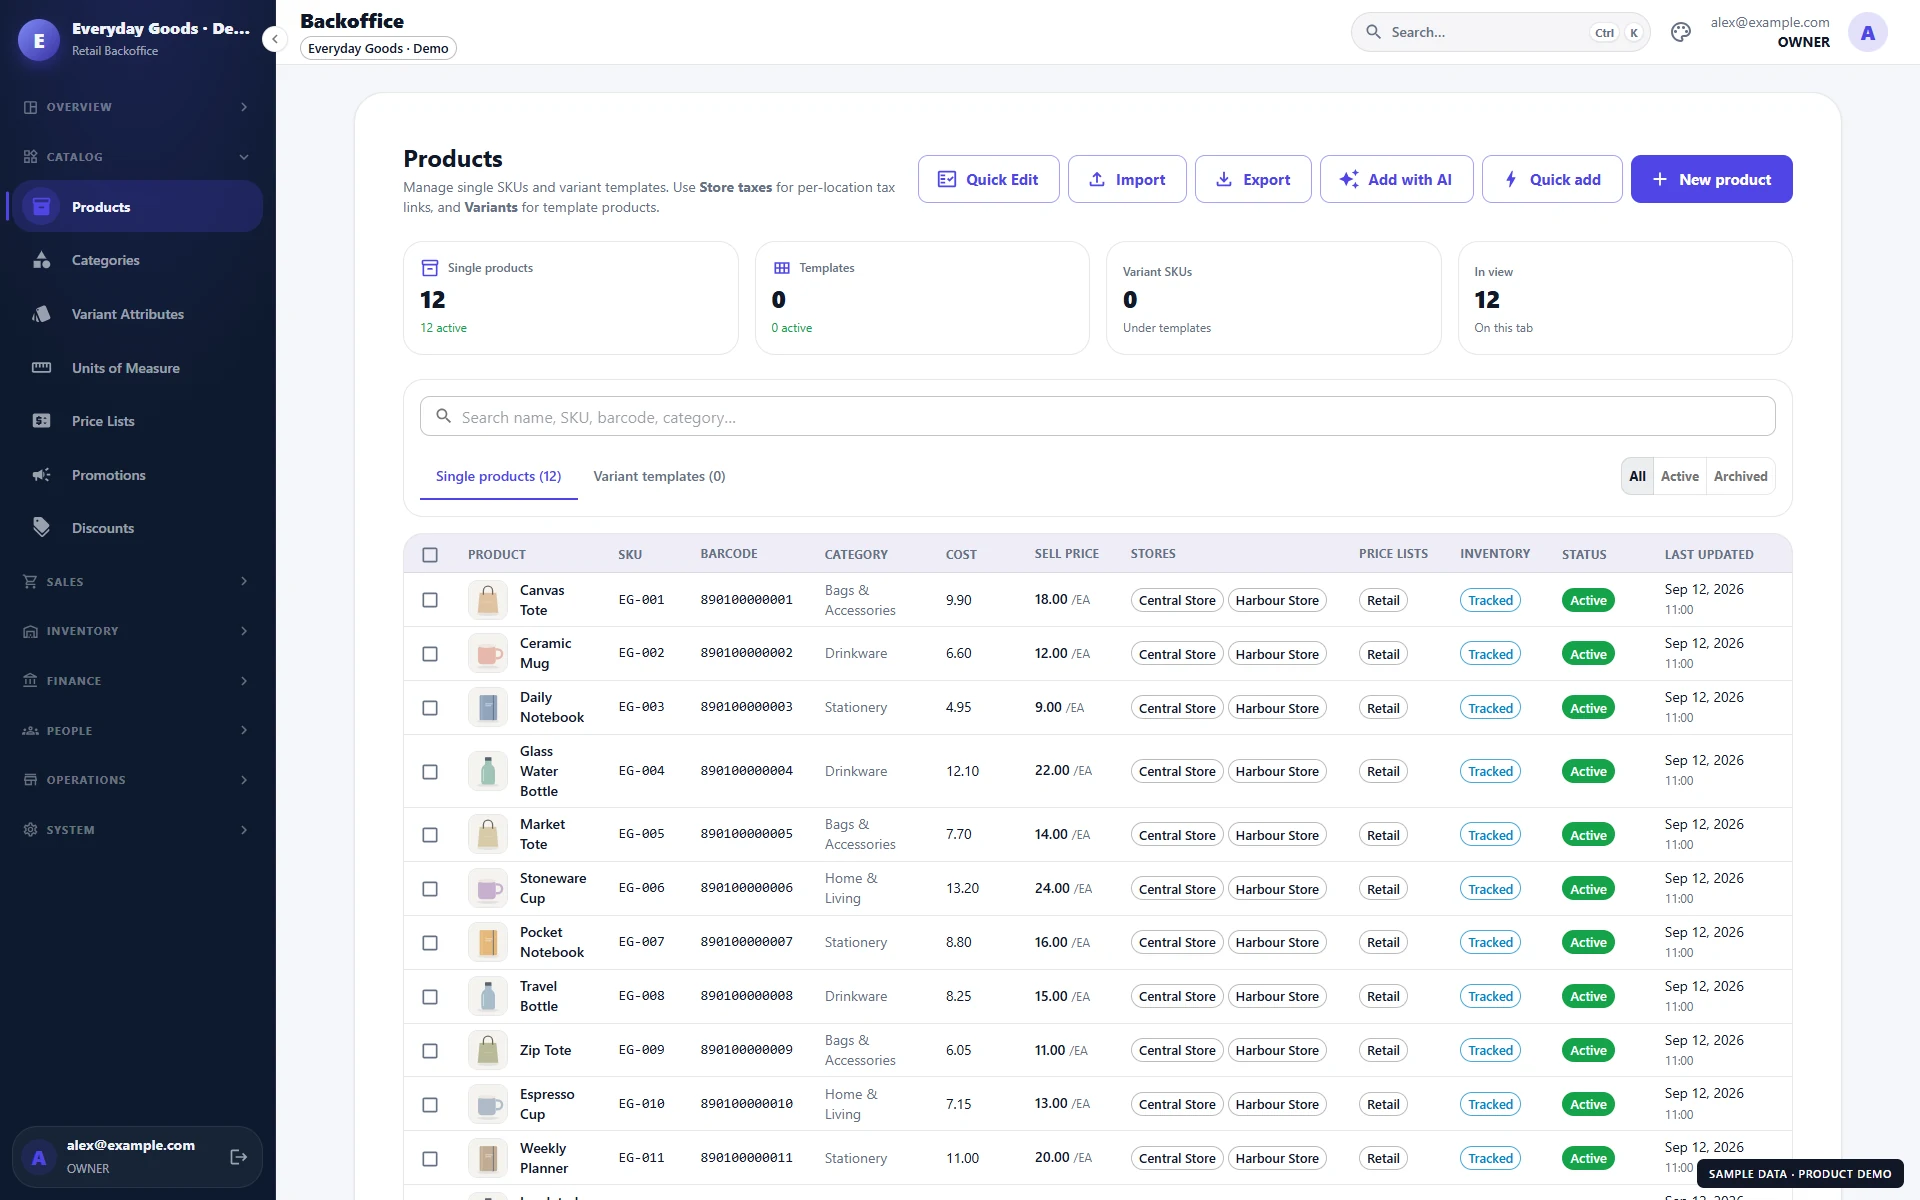Click the Import button
1920x1200 pixels.
[1127, 179]
